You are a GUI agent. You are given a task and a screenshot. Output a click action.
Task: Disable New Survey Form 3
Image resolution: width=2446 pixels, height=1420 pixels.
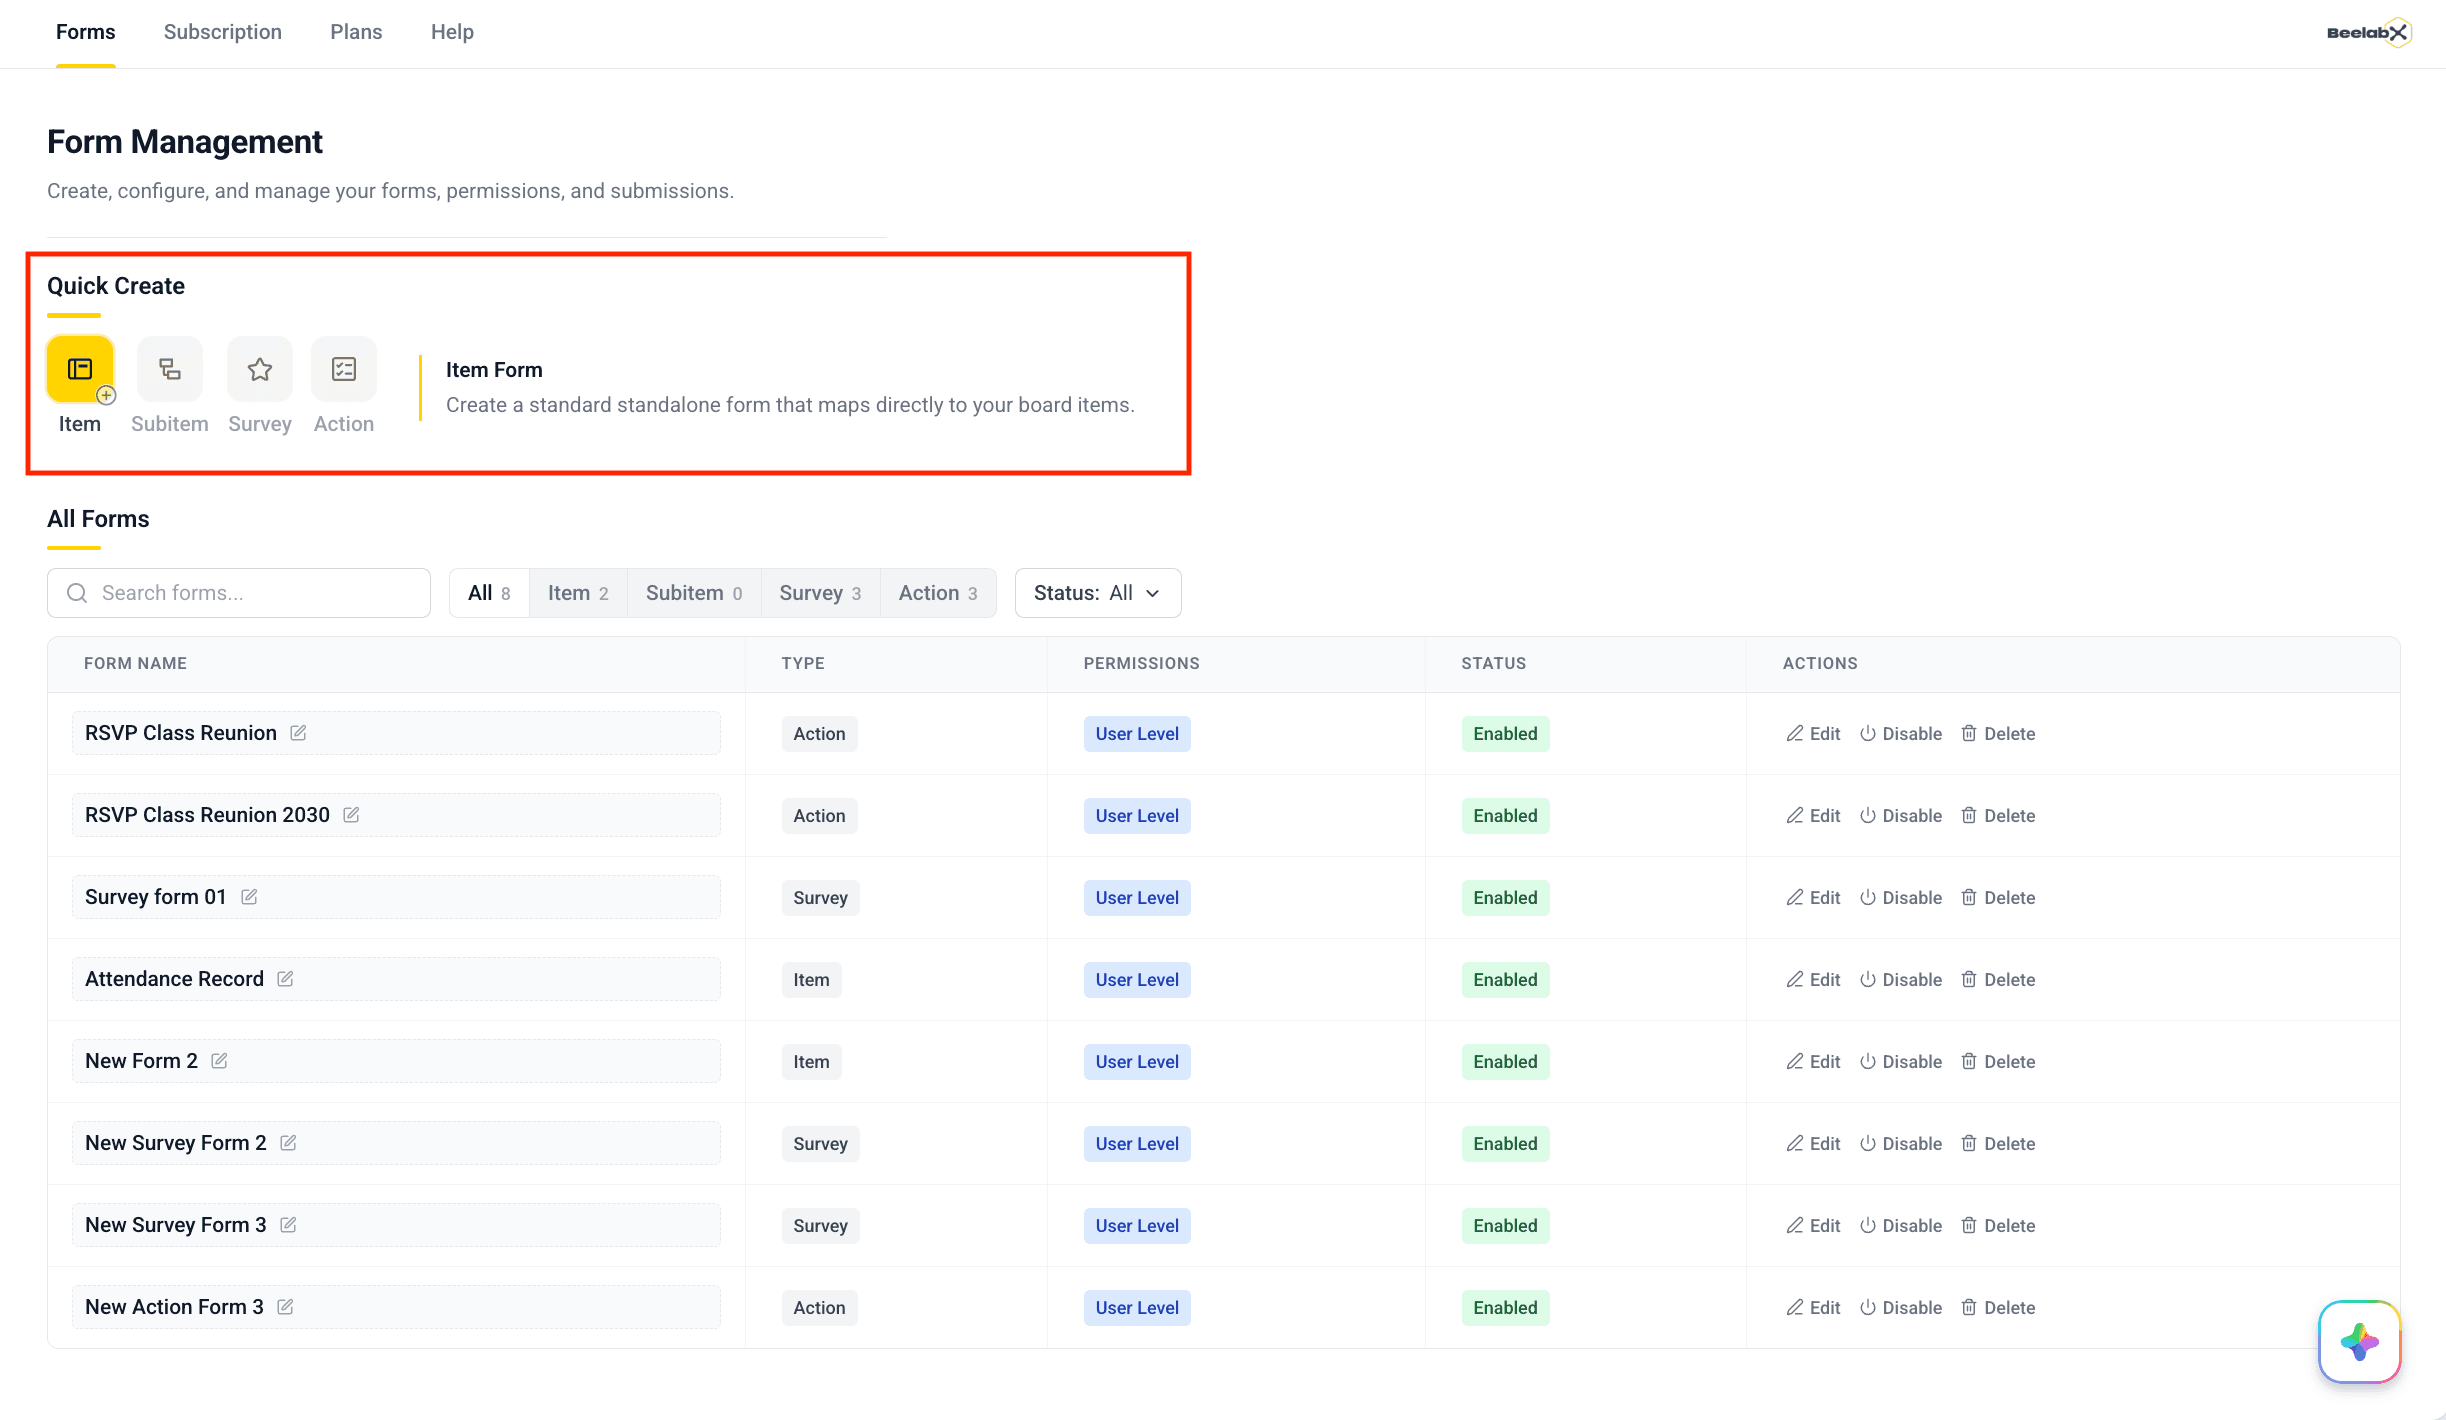tap(1901, 1226)
